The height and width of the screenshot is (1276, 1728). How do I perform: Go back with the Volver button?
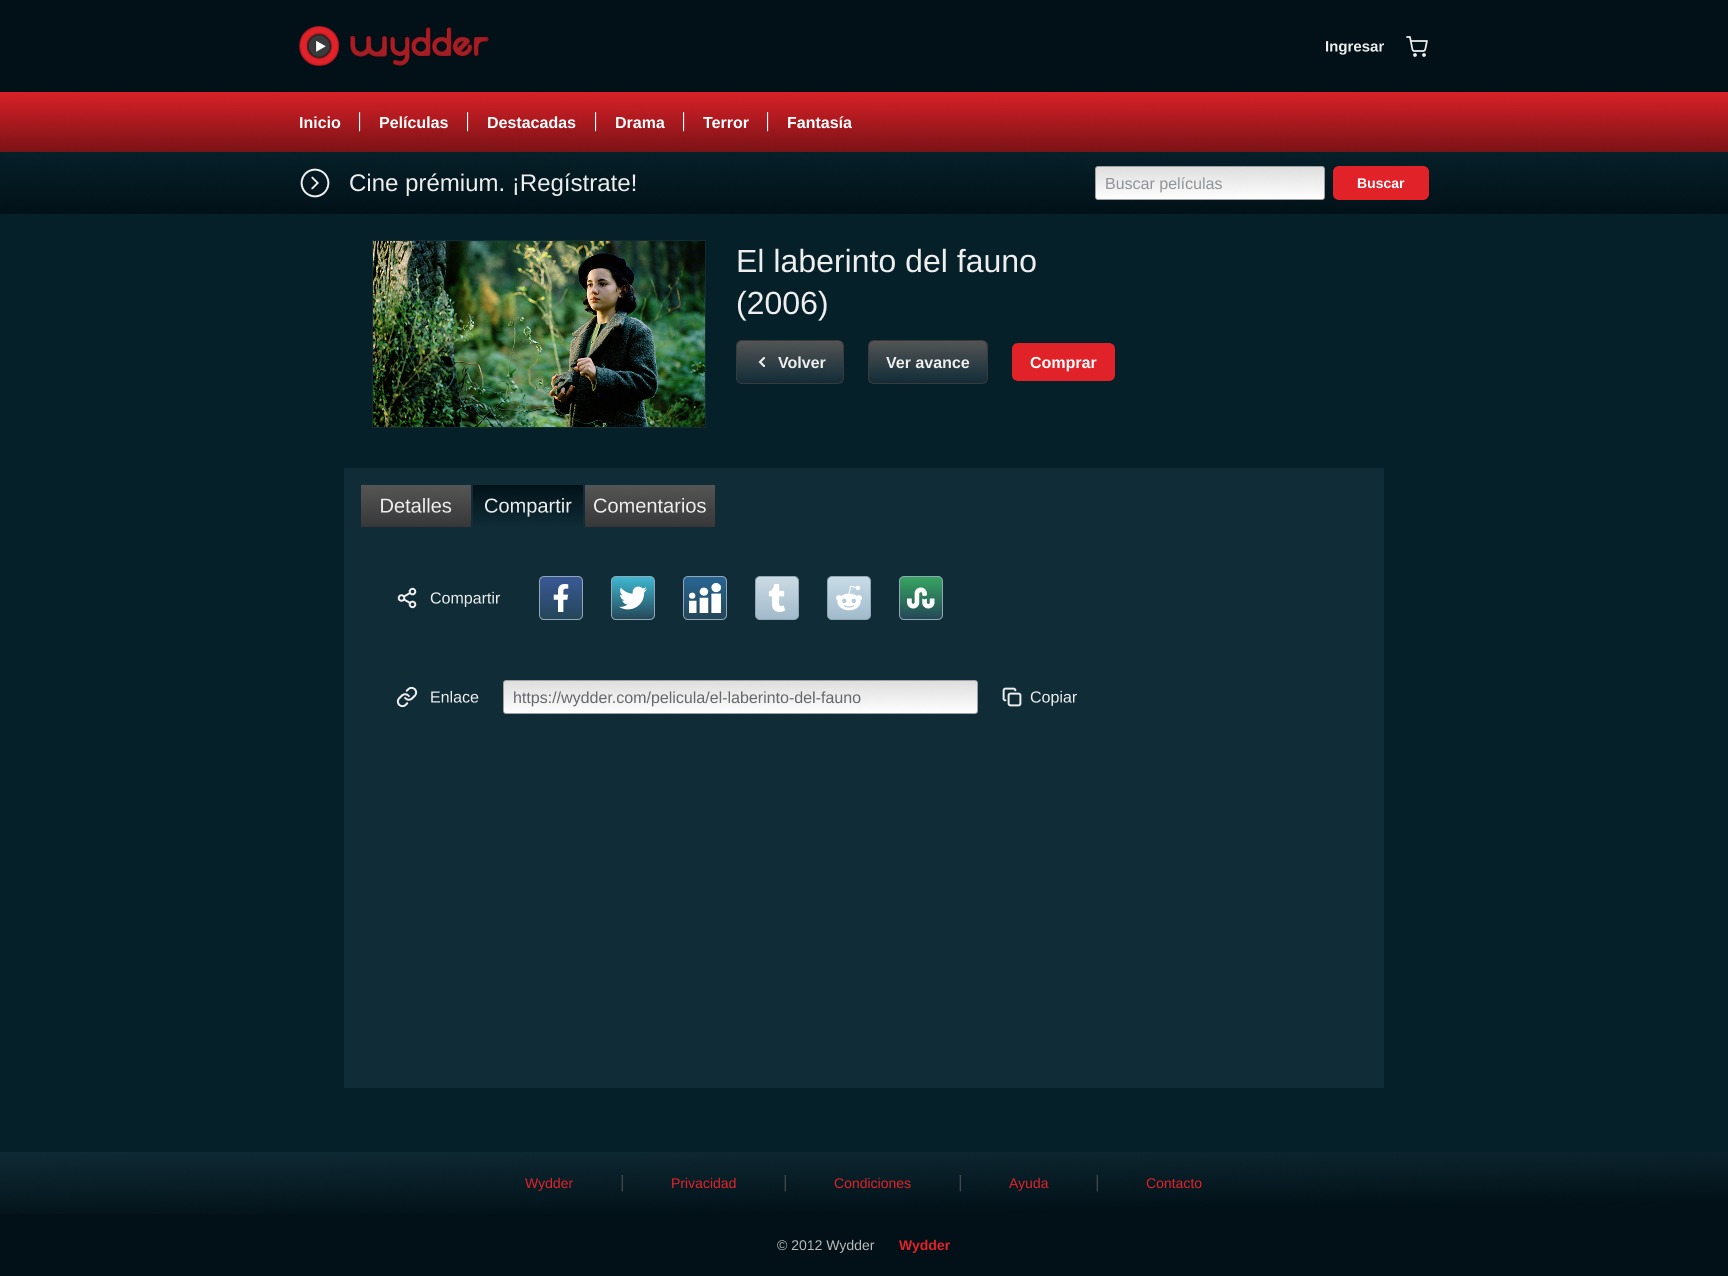click(790, 362)
